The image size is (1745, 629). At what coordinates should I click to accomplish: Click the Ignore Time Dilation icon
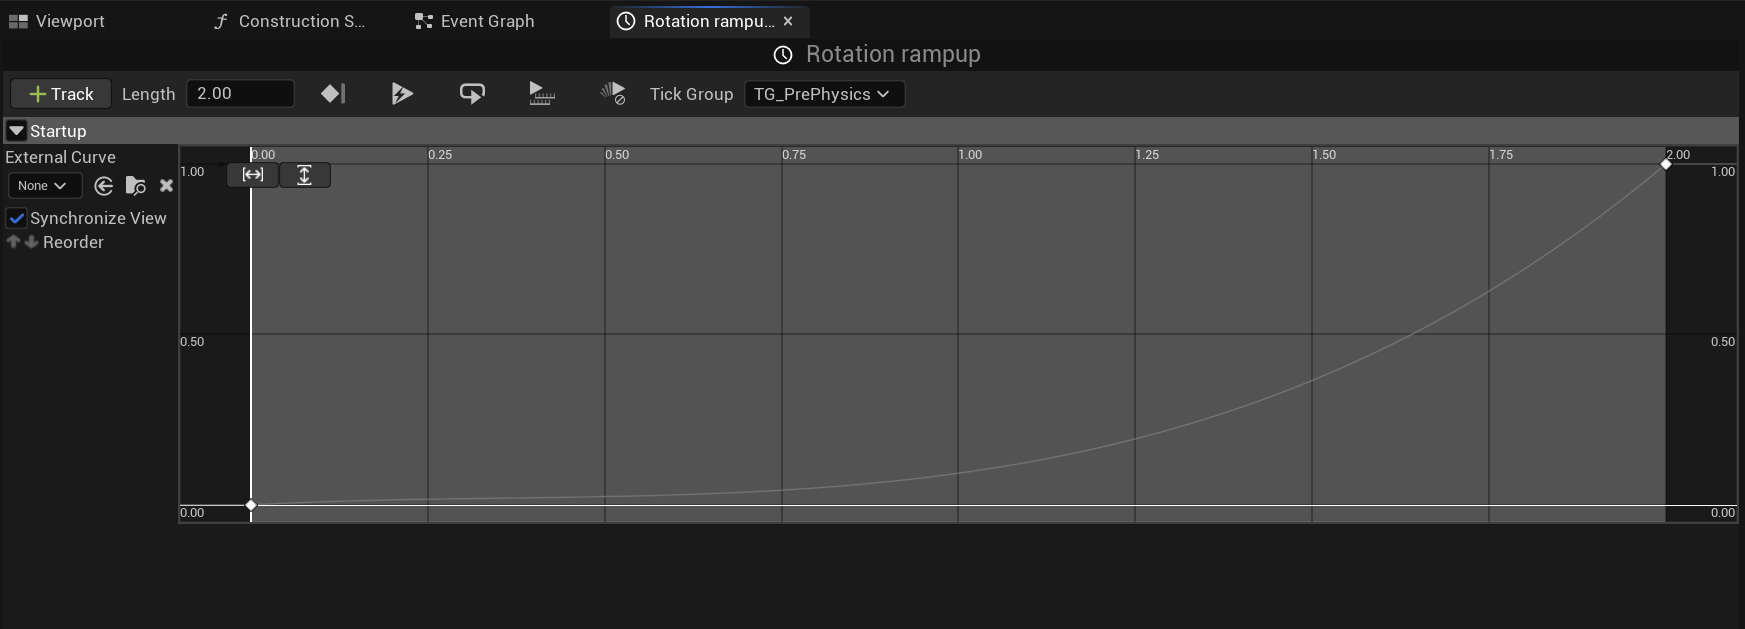click(x=612, y=94)
